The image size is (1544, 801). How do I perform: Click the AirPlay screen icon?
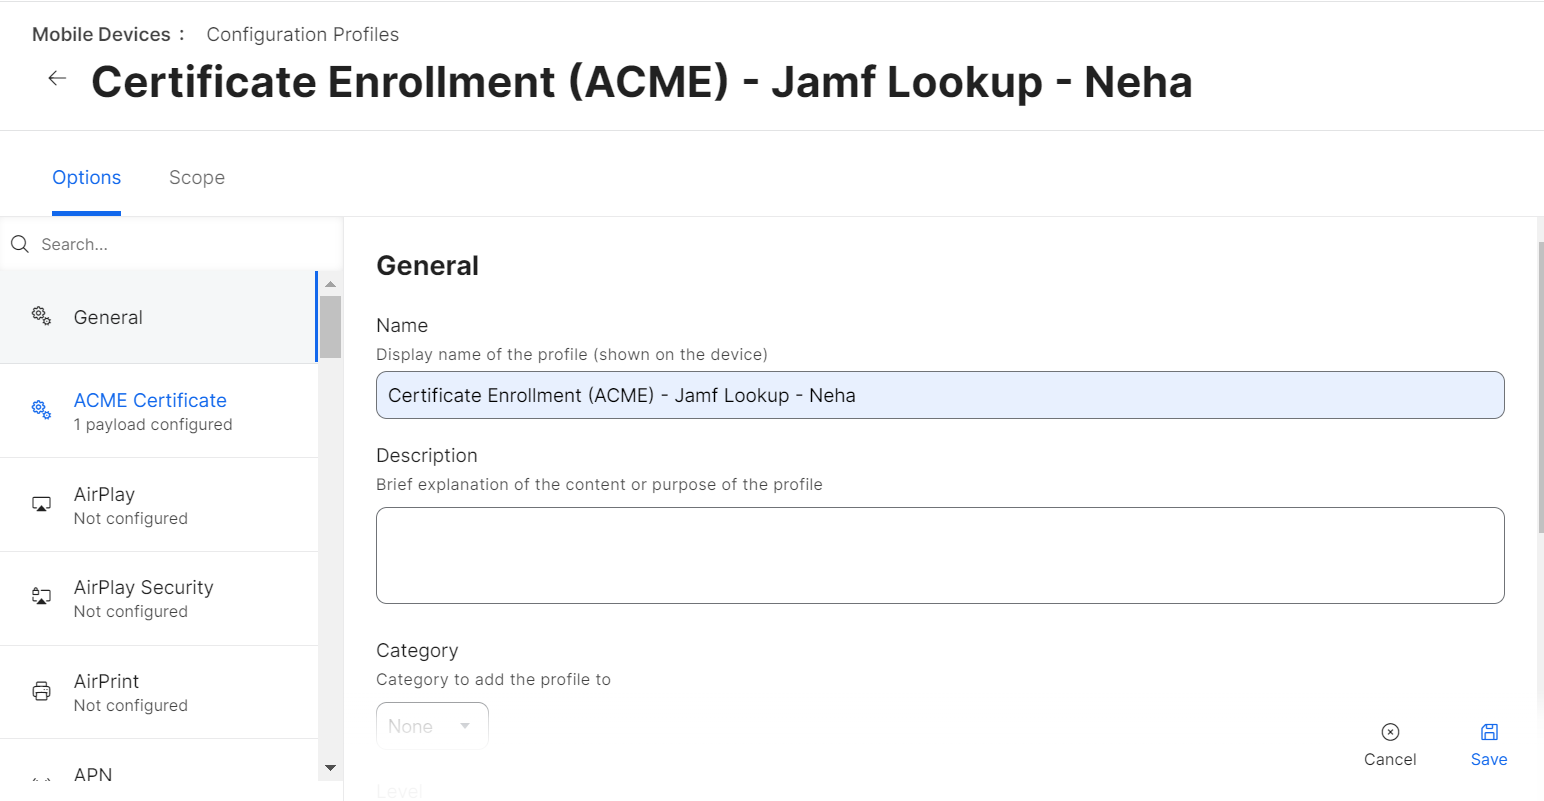pyautogui.click(x=41, y=505)
